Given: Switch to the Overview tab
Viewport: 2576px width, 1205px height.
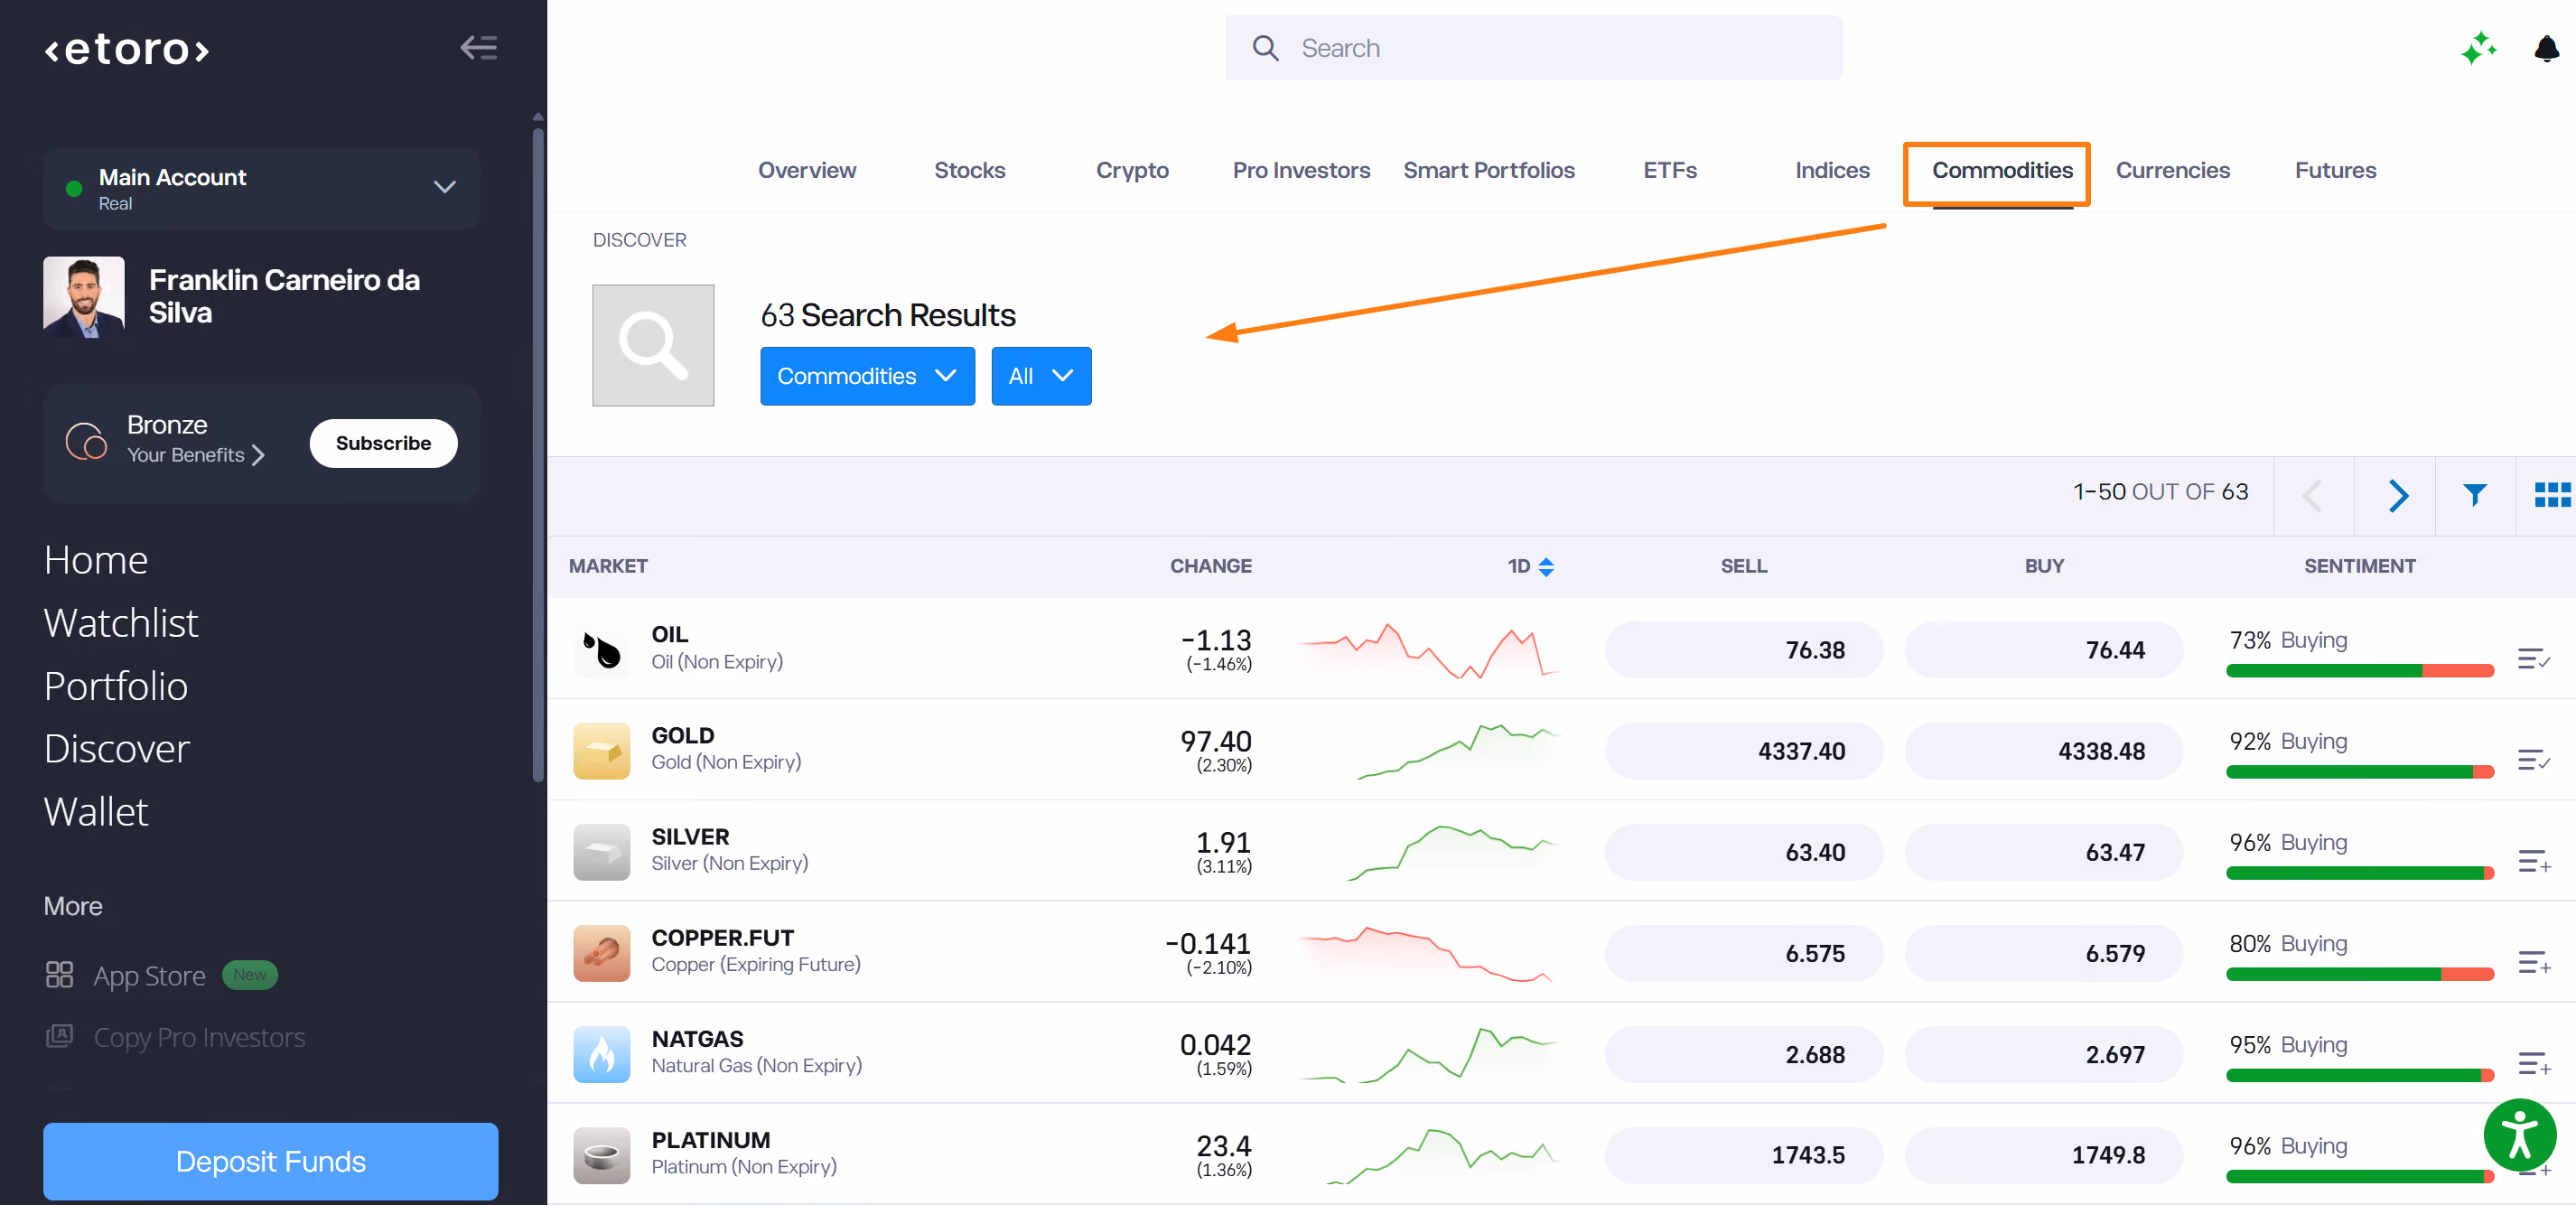Looking at the screenshot, I should 807,170.
